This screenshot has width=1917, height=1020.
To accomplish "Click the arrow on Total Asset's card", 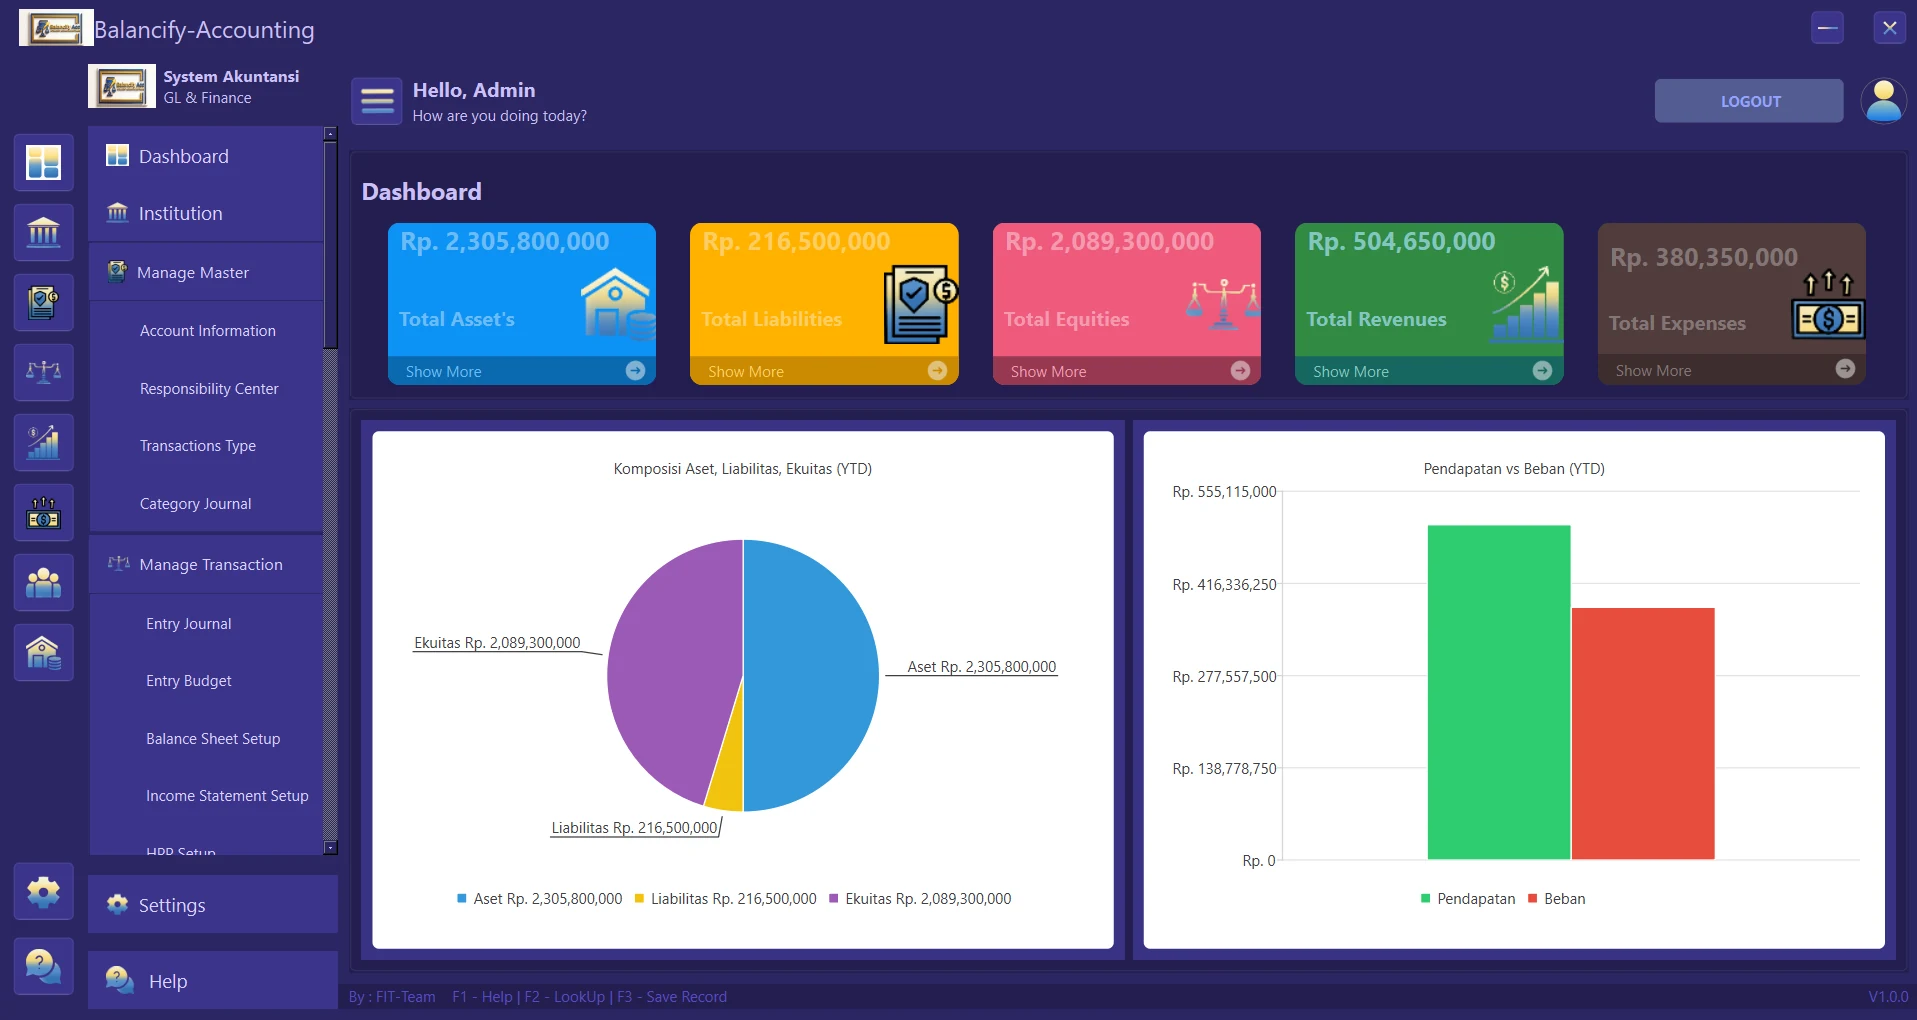I will (x=635, y=371).
